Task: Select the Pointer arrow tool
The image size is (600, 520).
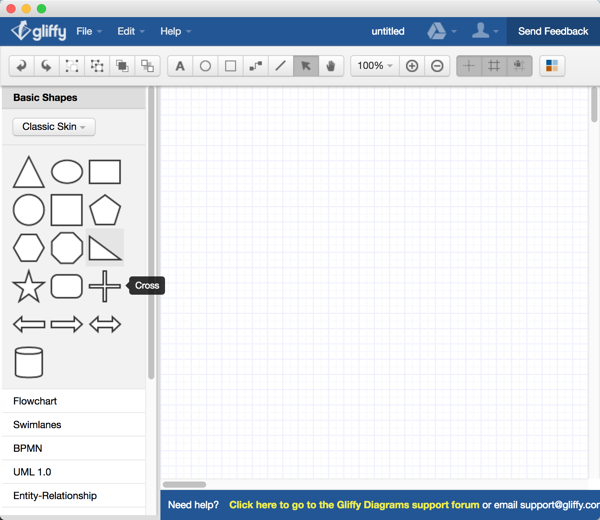Action: 306,66
